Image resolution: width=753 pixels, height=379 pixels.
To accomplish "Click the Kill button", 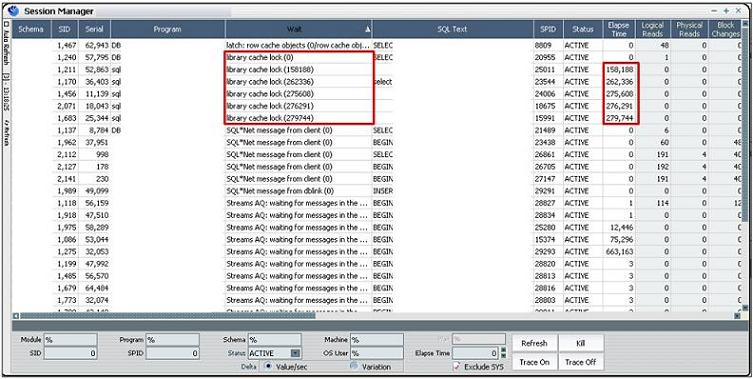I will 581,343.
